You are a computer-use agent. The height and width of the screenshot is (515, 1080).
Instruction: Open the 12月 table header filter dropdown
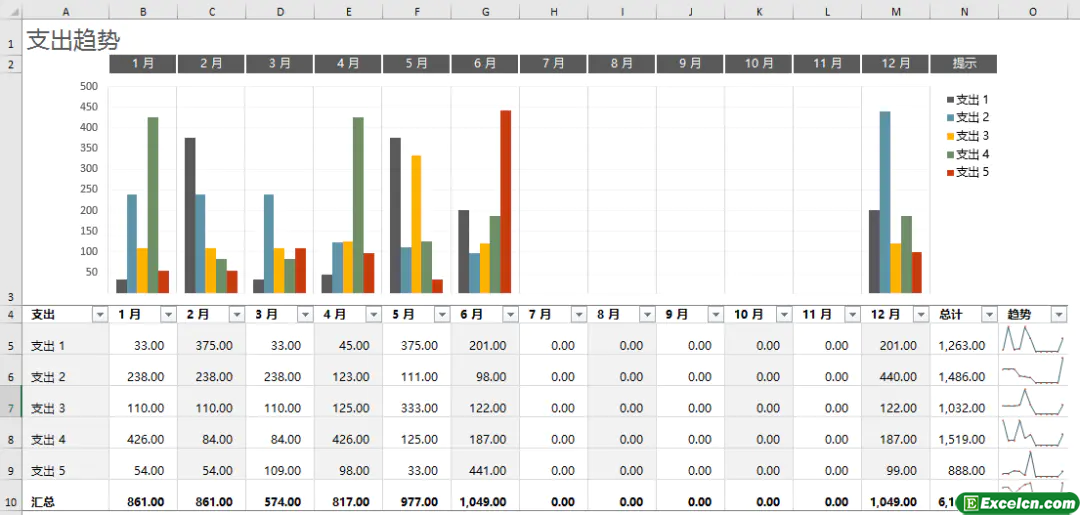click(920, 315)
